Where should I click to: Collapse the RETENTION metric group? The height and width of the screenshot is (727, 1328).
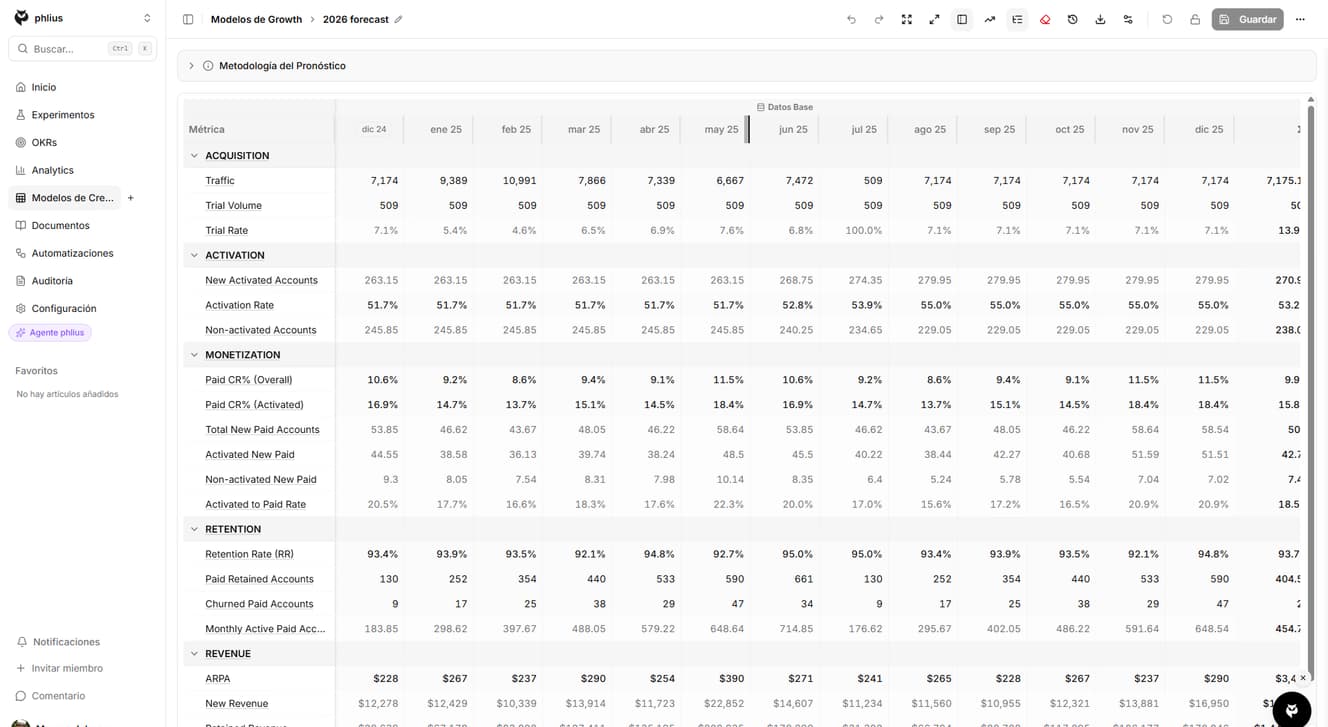tap(194, 529)
